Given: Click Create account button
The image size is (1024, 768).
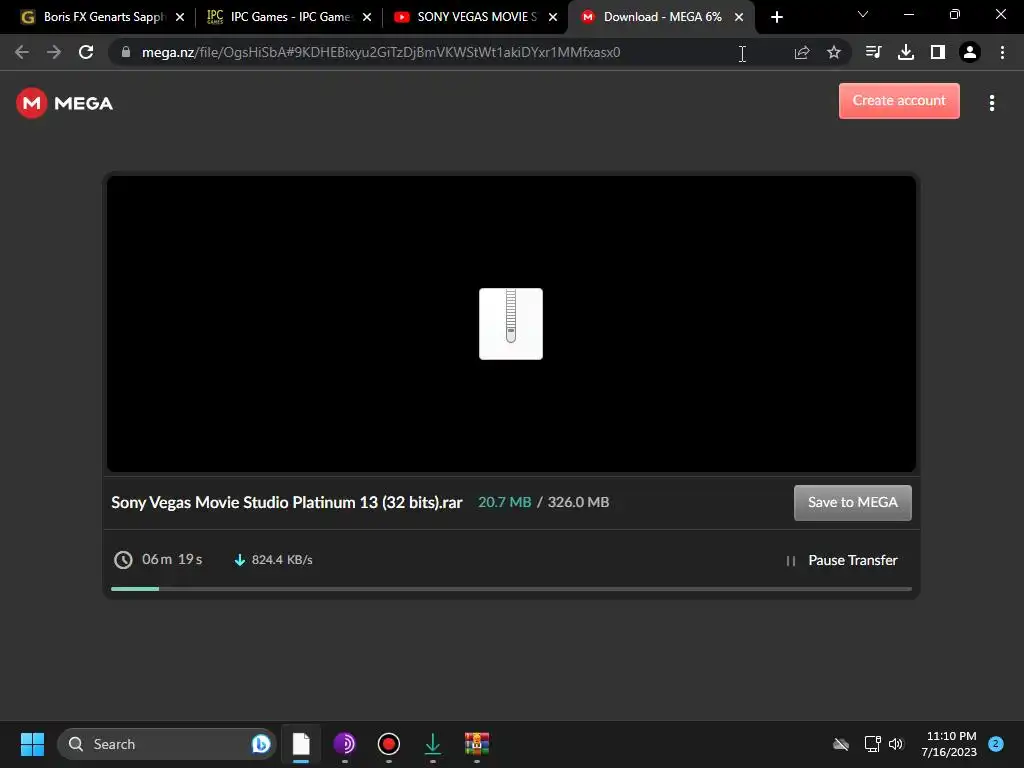Looking at the screenshot, I should tap(899, 101).
